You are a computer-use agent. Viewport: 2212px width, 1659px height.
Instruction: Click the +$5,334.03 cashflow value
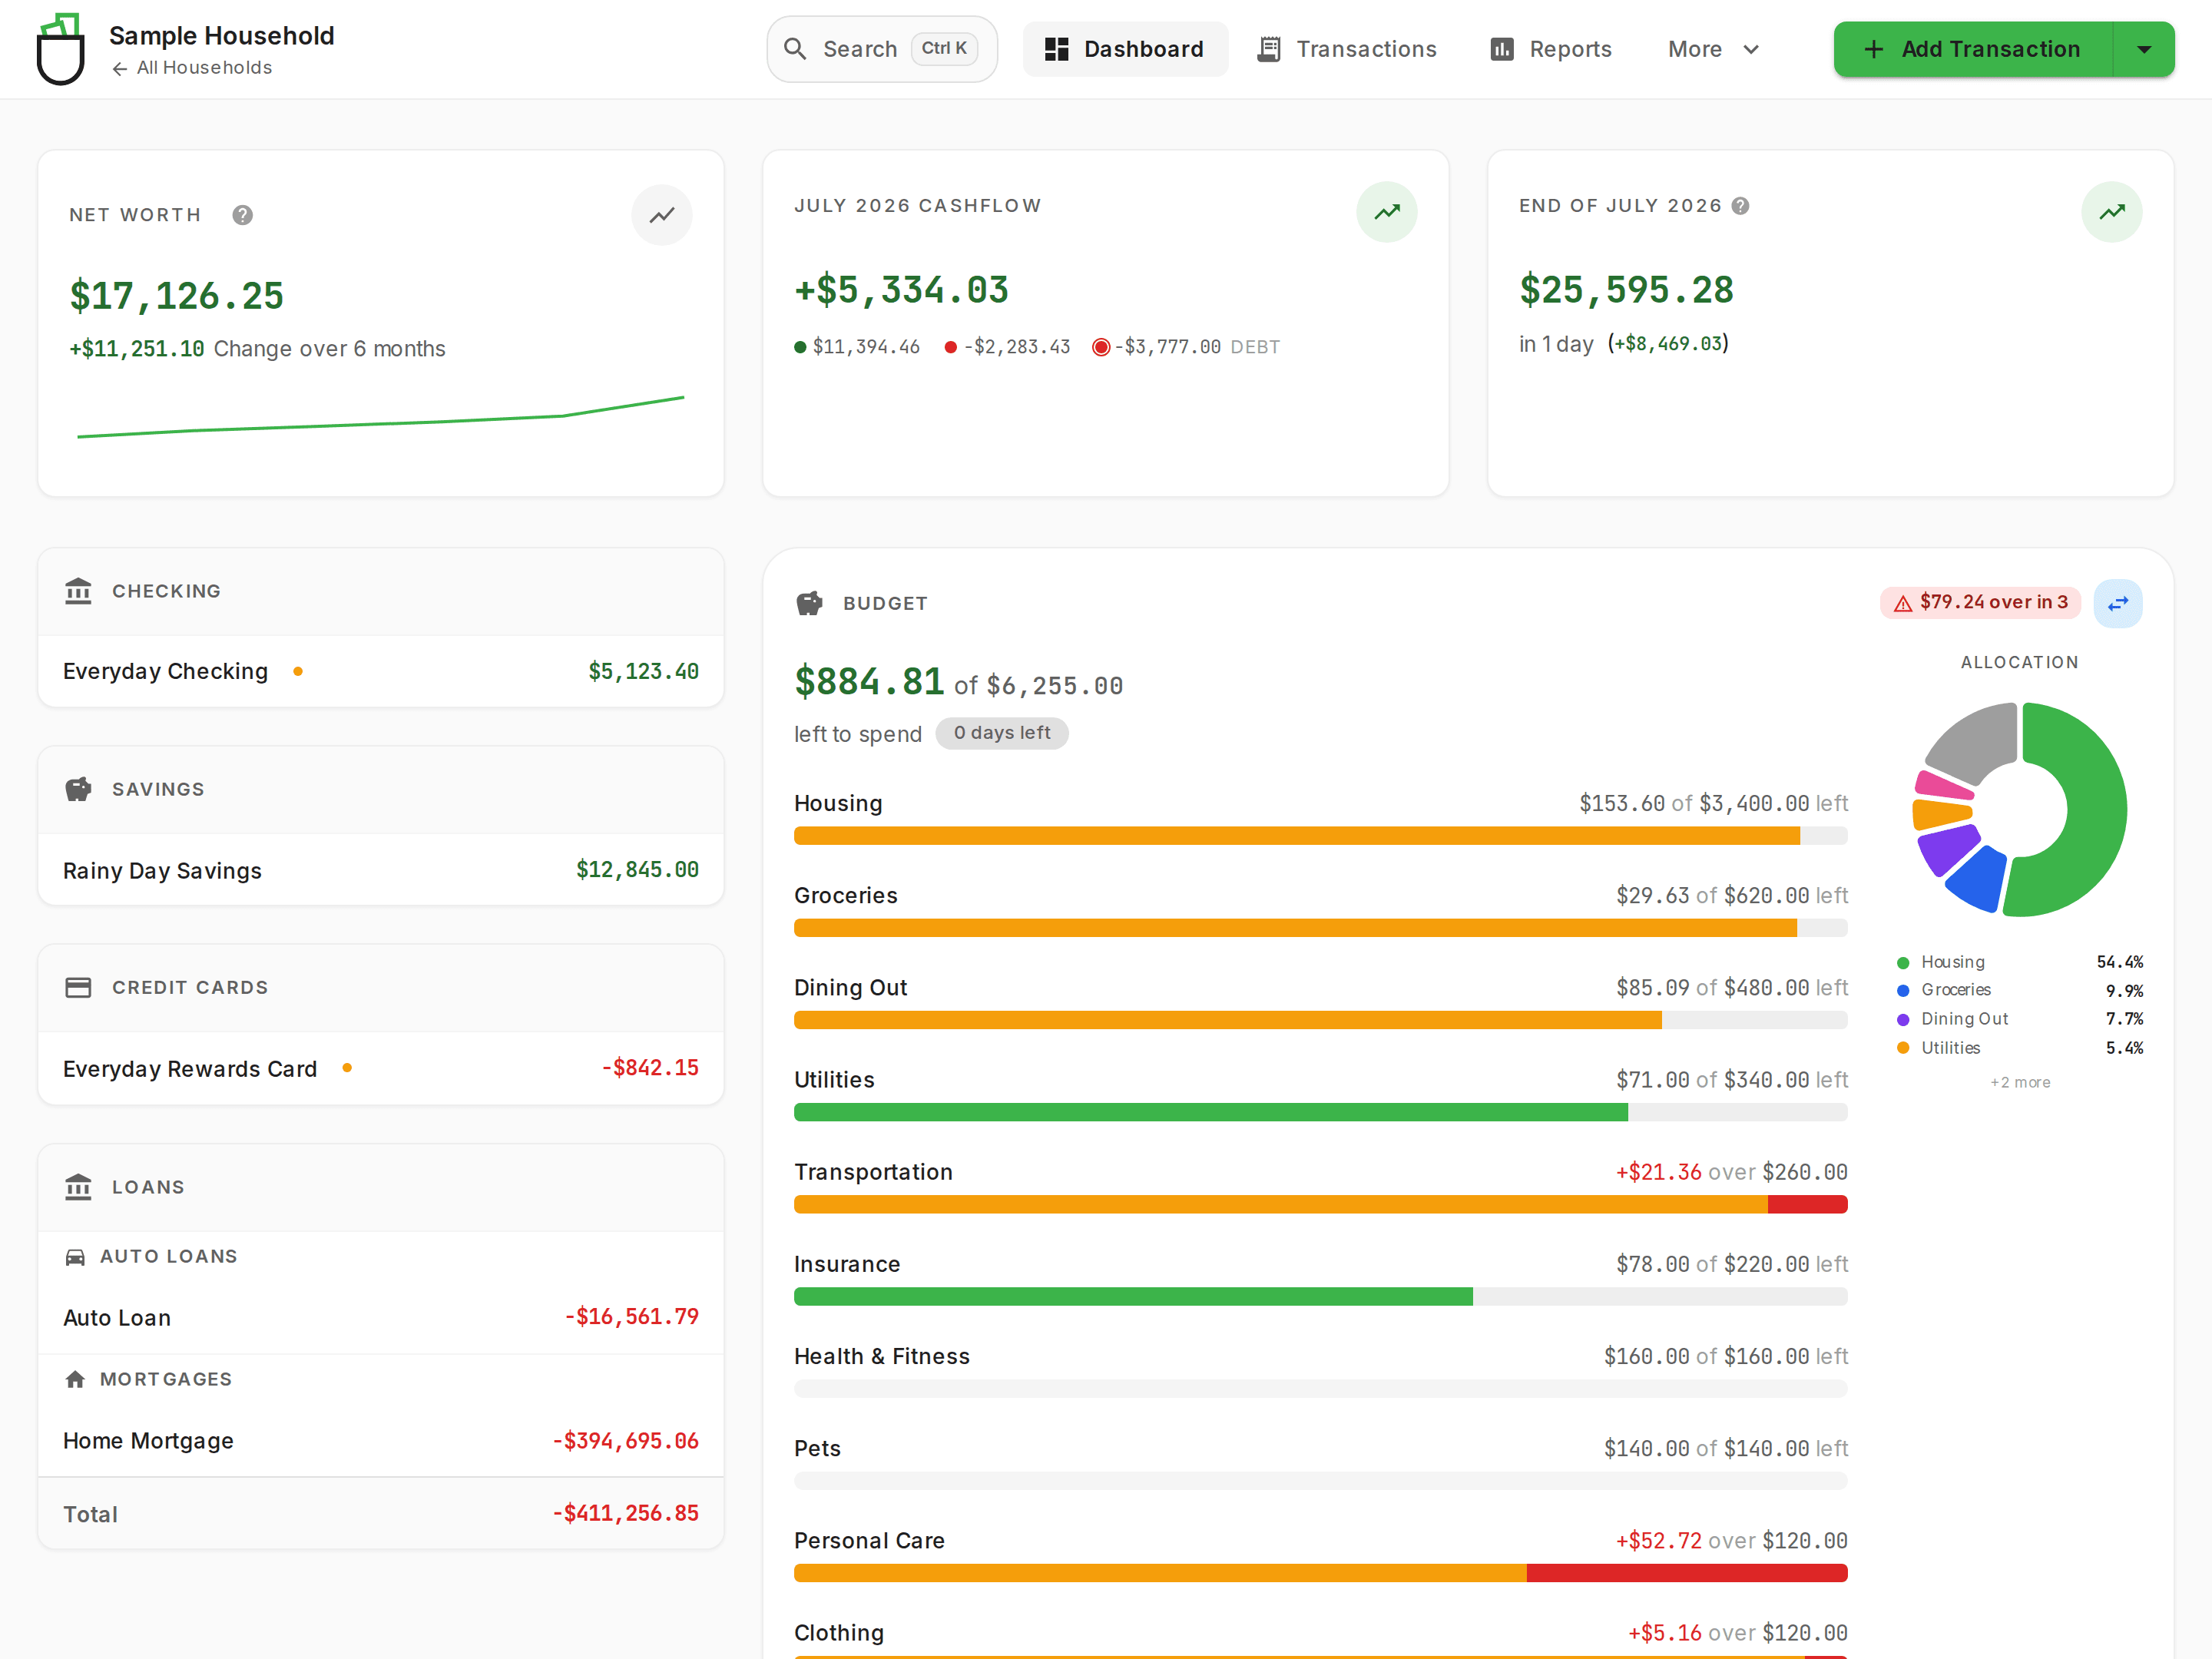click(901, 290)
